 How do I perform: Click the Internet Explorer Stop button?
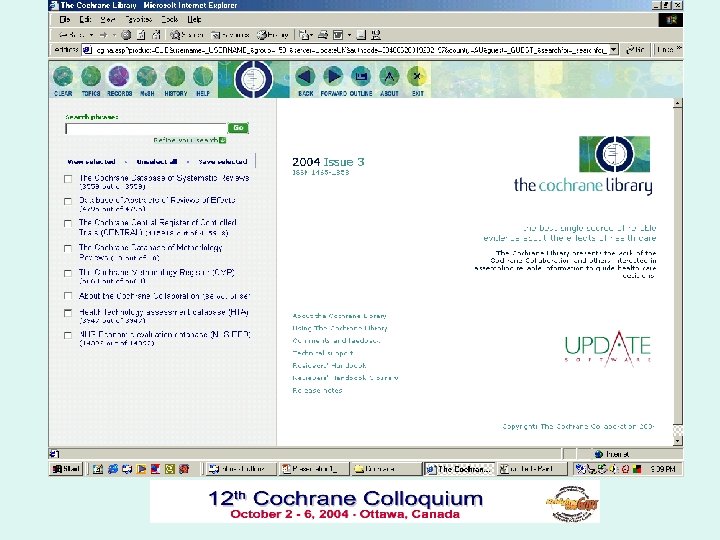pyautogui.click(x=126, y=35)
